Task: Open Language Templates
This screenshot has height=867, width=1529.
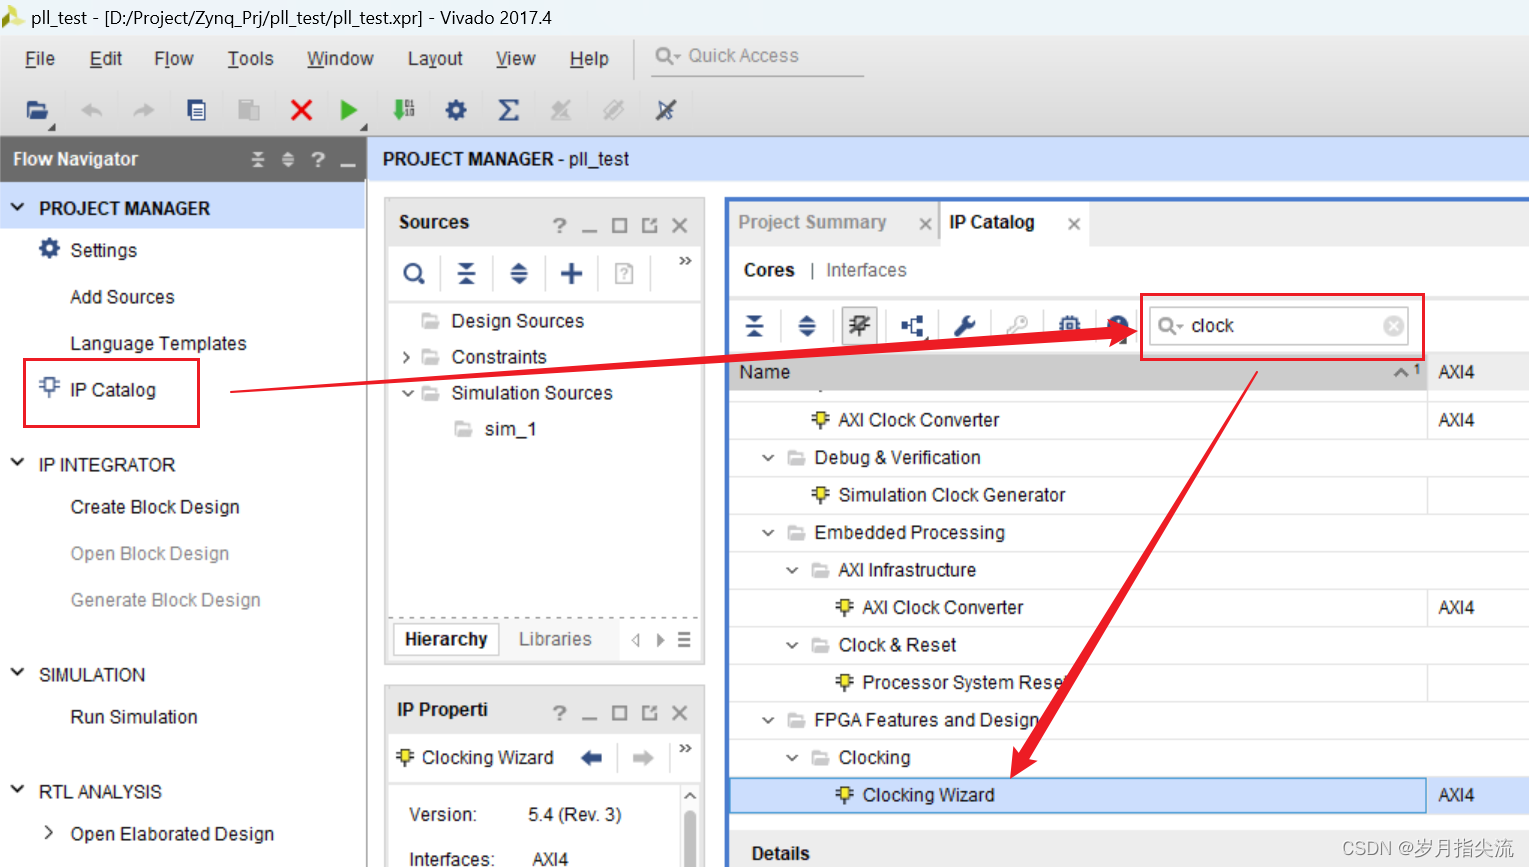Action: coord(158,343)
